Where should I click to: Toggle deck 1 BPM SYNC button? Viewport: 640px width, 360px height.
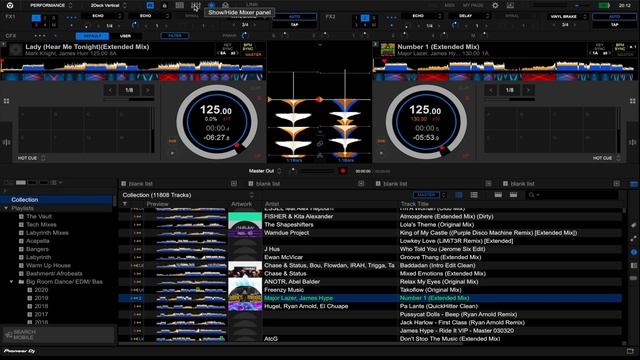(248, 47)
